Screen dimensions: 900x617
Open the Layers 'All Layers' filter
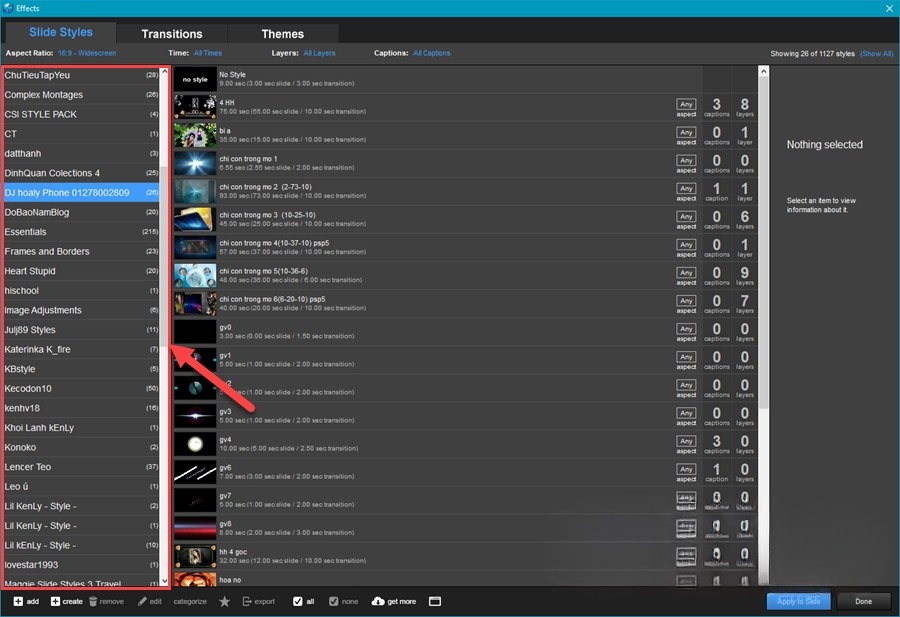[x=319, y=53]
